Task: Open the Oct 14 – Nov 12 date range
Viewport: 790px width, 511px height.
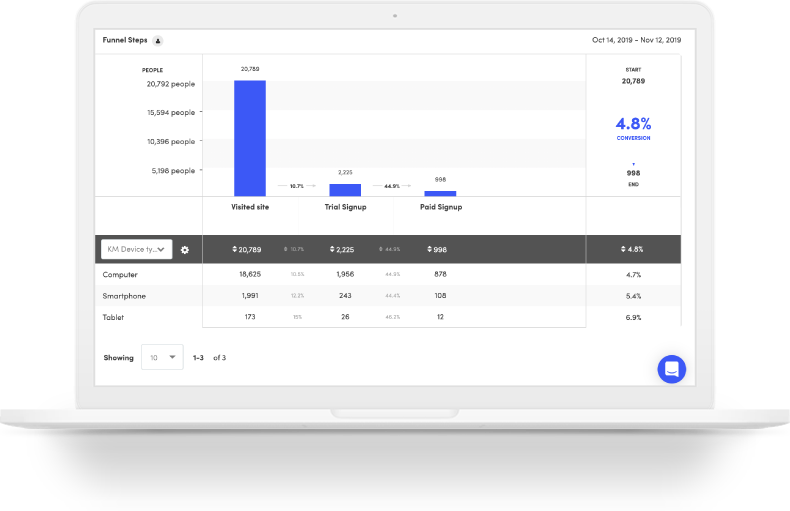Action: pyautogui.click(x=635, y=41)
